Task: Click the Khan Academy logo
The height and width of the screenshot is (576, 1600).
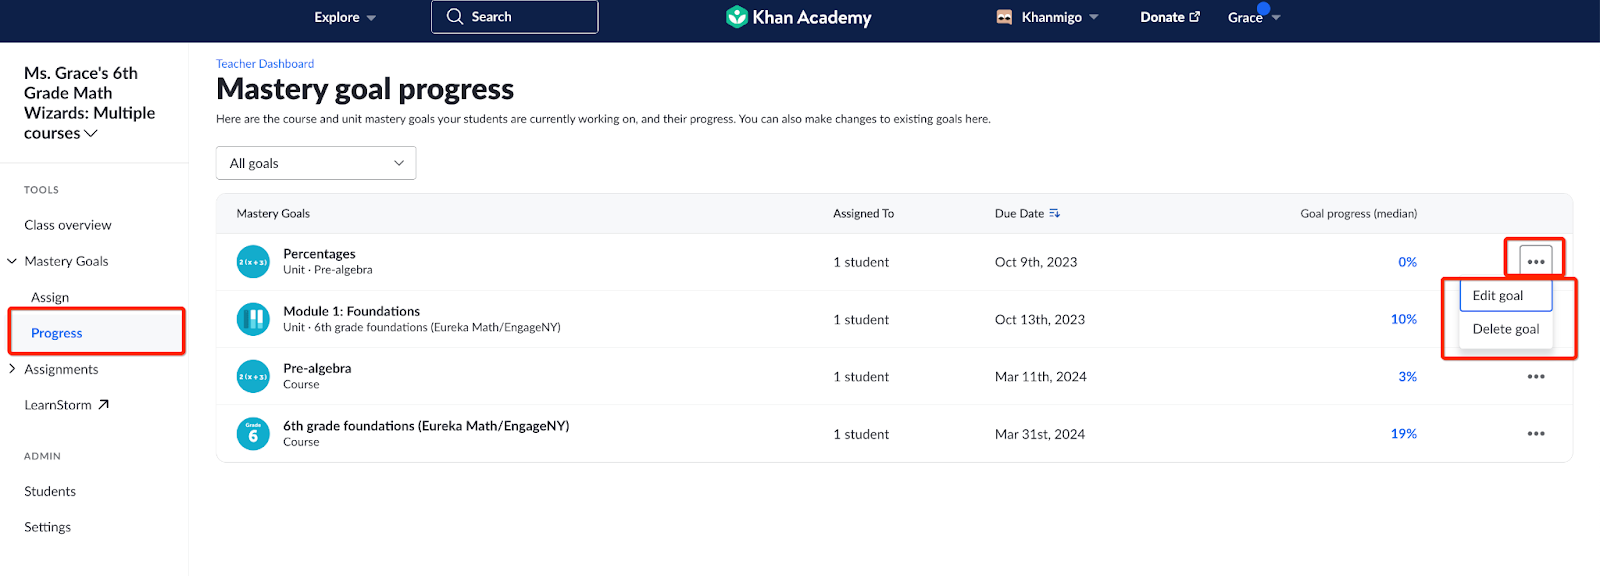Action: (x=799, y=17)
